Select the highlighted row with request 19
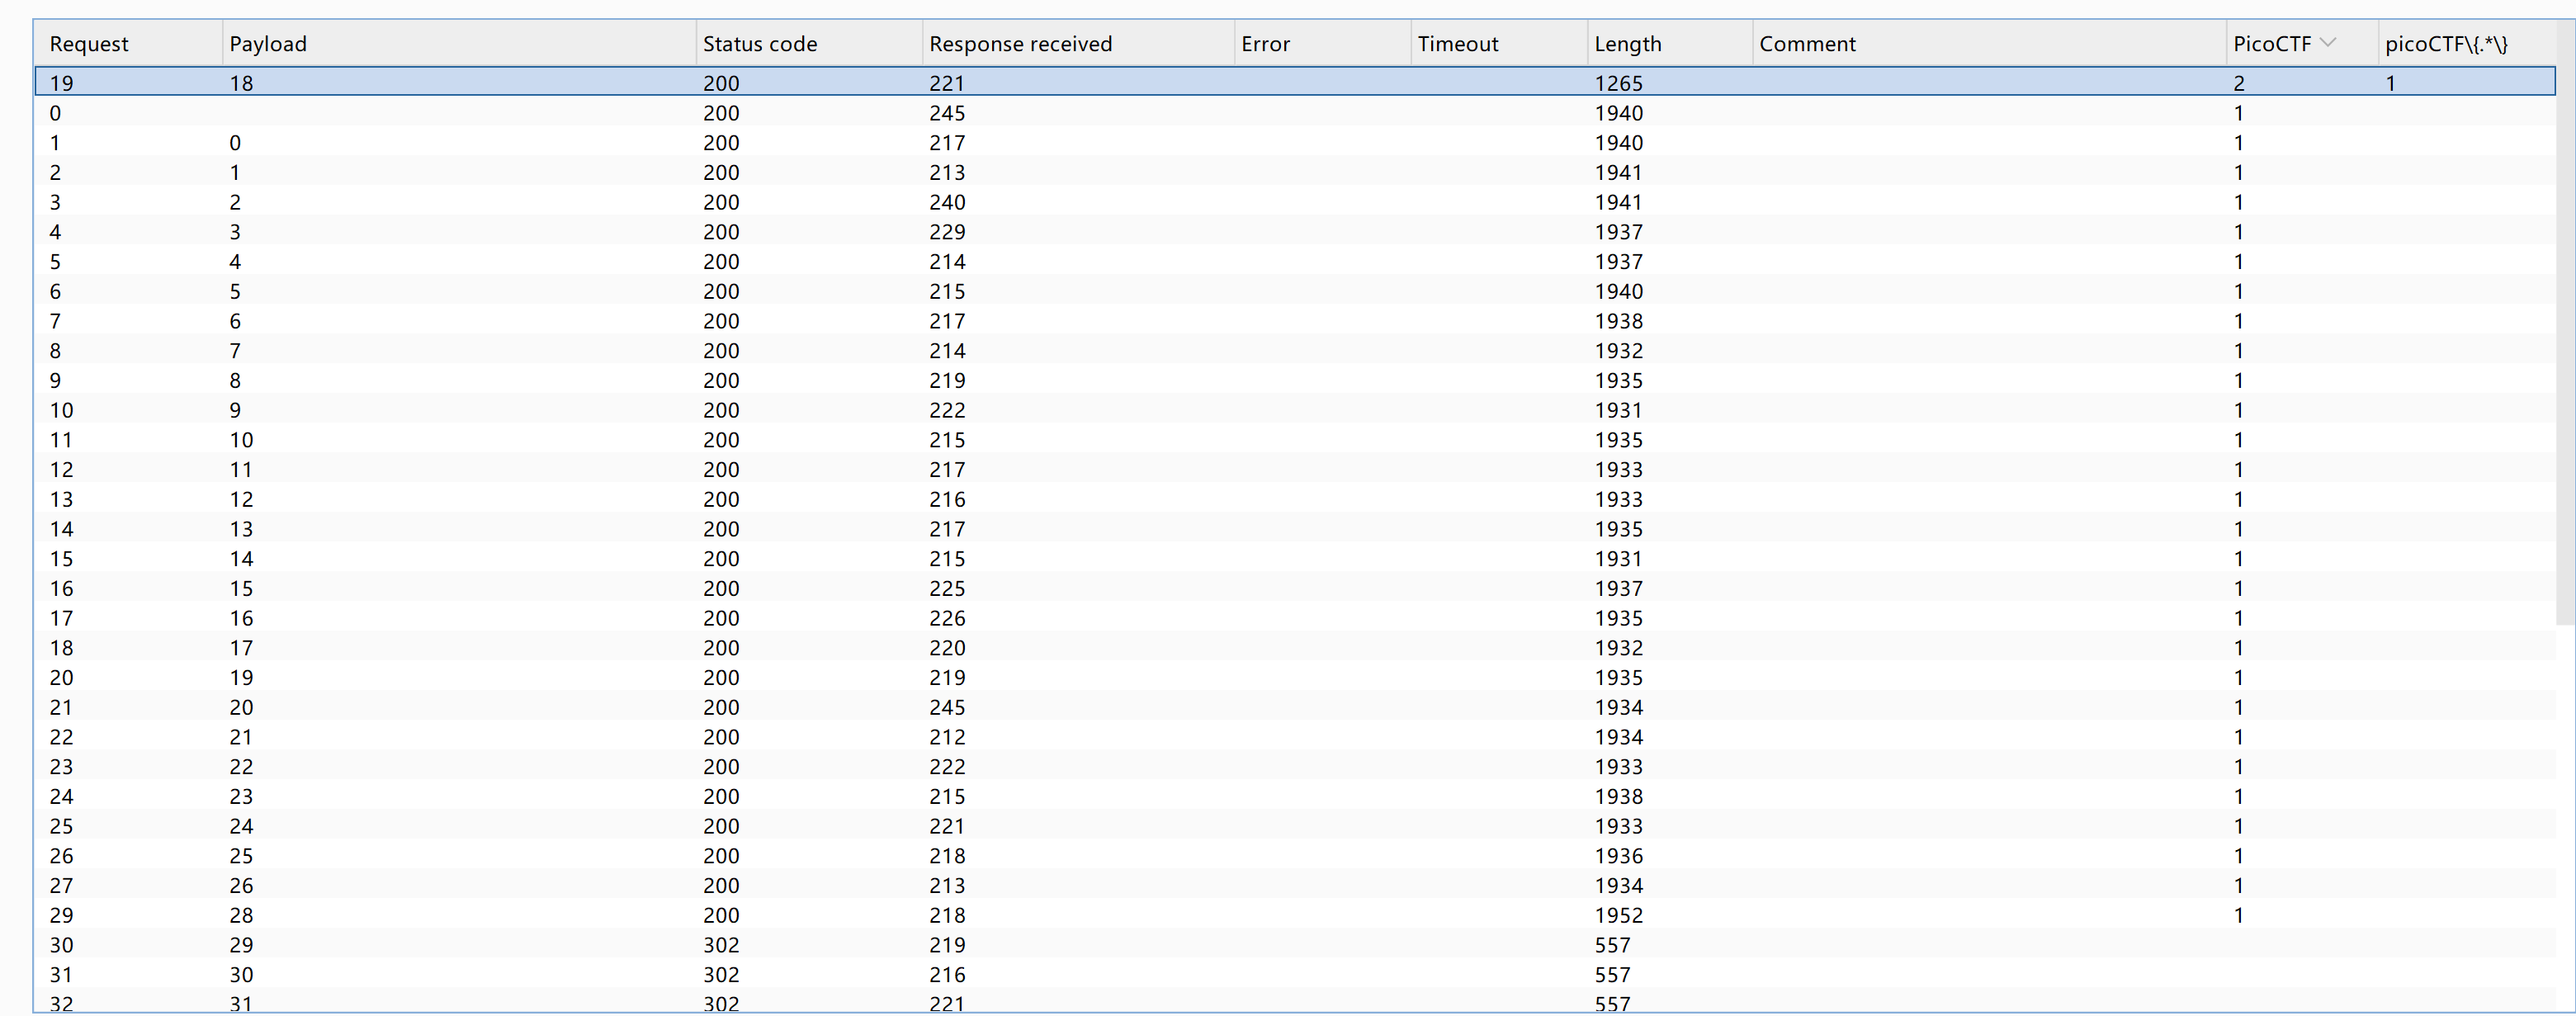The image size is (2576, 1016). click(1295, 82)
